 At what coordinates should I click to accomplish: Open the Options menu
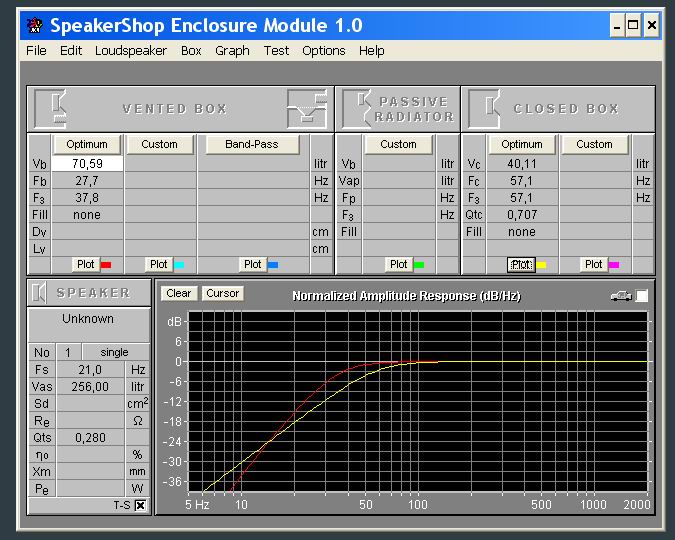324,50
